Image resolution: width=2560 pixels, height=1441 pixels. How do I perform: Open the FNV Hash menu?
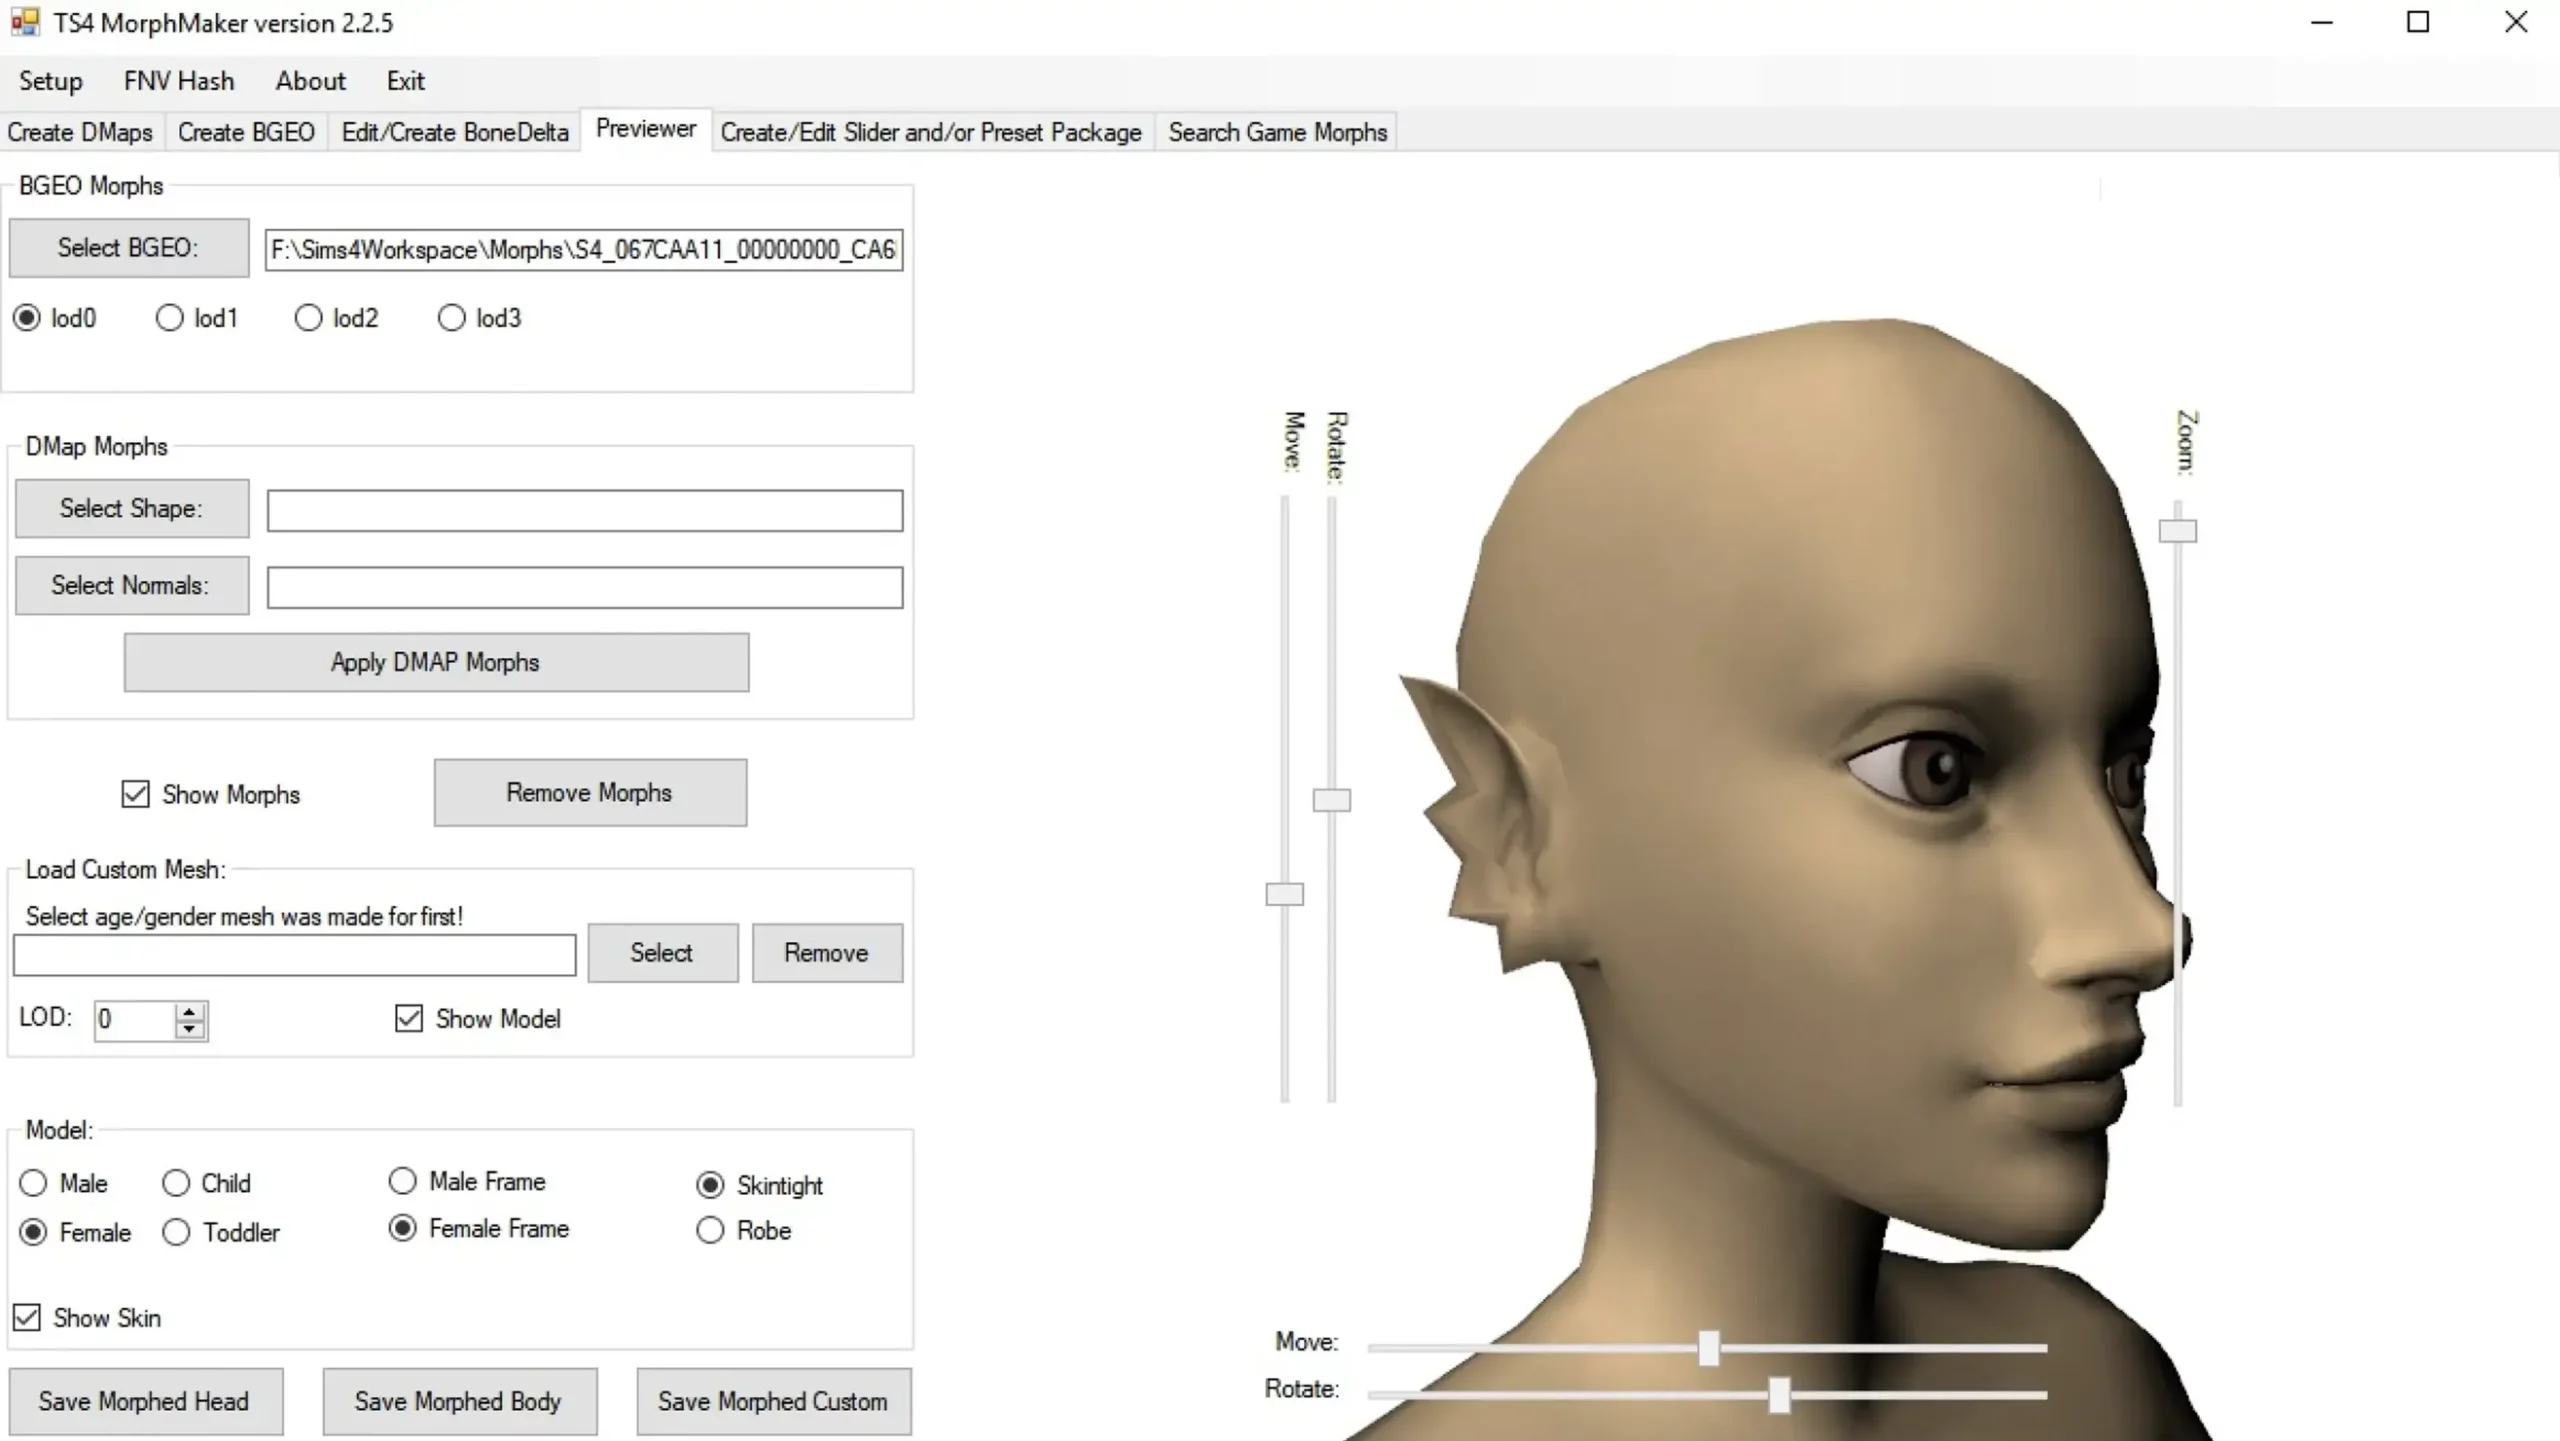pos(179,81)
